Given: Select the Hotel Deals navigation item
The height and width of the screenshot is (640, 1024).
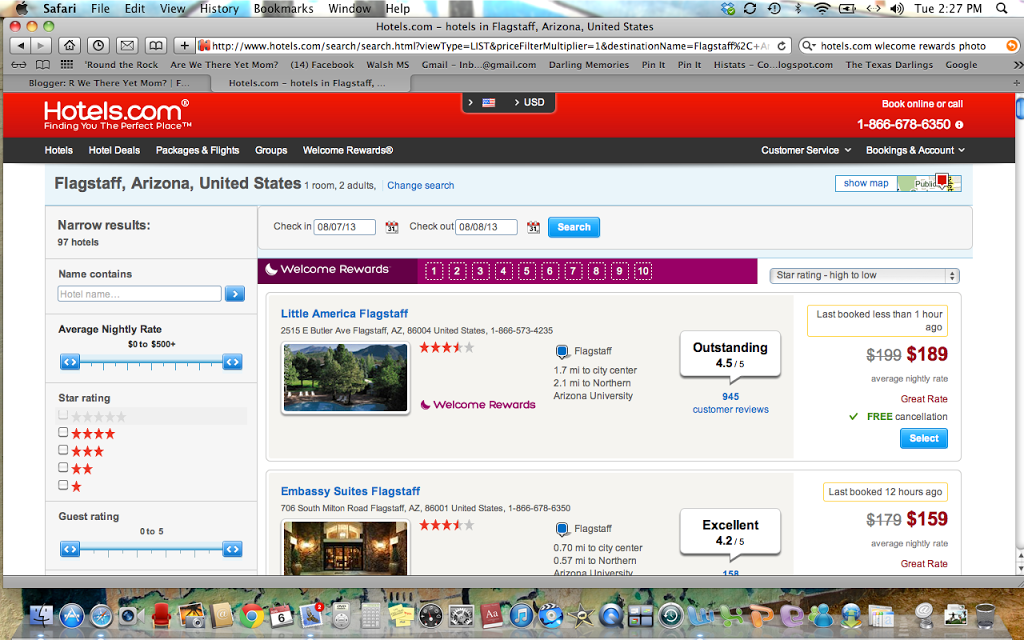Looking at the screenshot, I should coord(114,150).
